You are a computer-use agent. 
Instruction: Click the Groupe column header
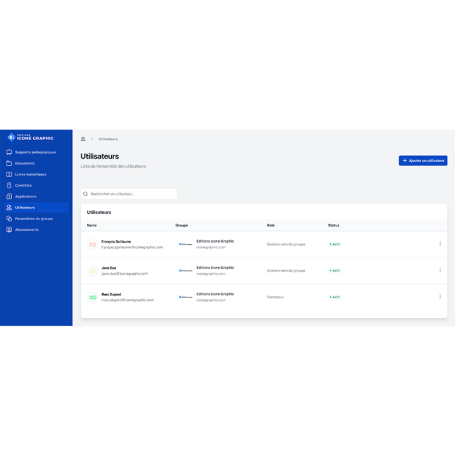pos(182,226)
